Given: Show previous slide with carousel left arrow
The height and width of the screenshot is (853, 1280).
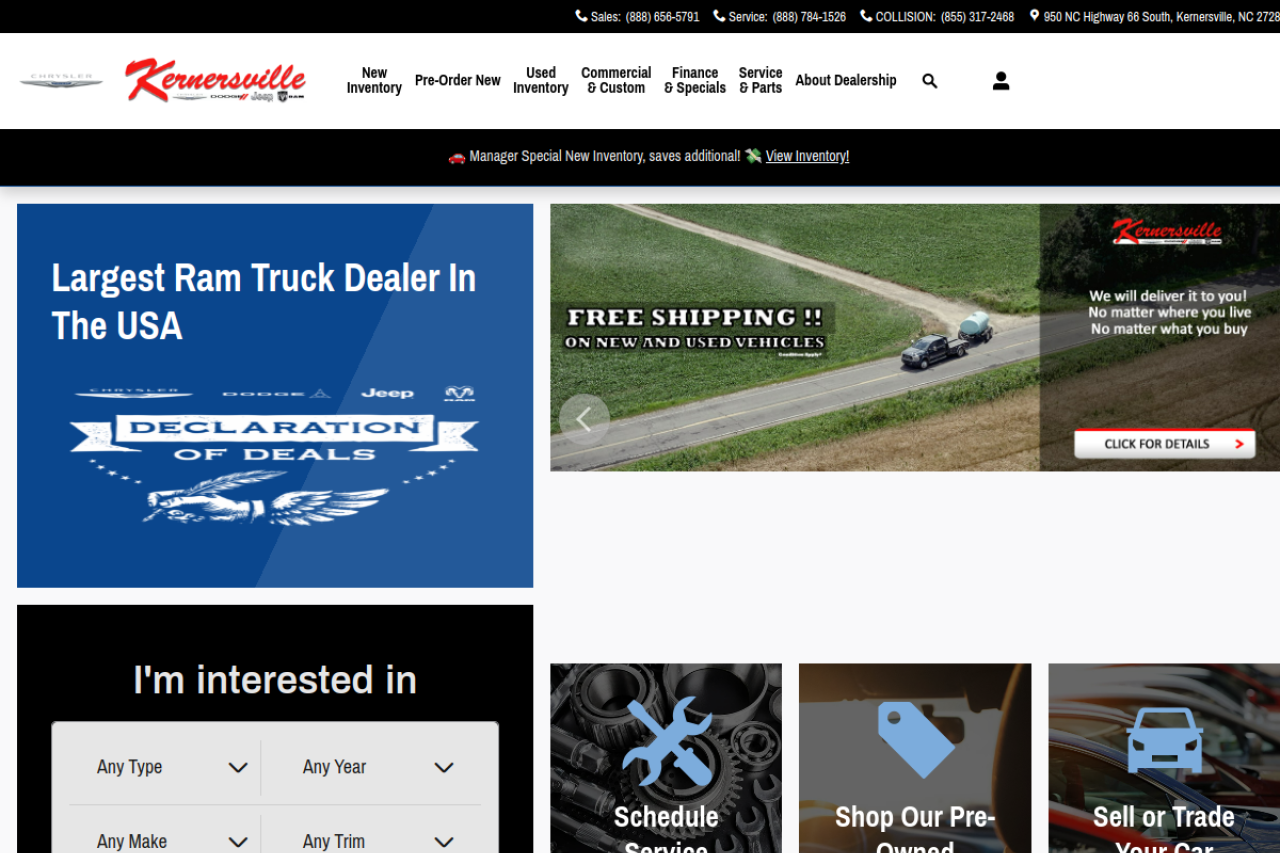Looking at the screenshot, I should tap(584, 420).
